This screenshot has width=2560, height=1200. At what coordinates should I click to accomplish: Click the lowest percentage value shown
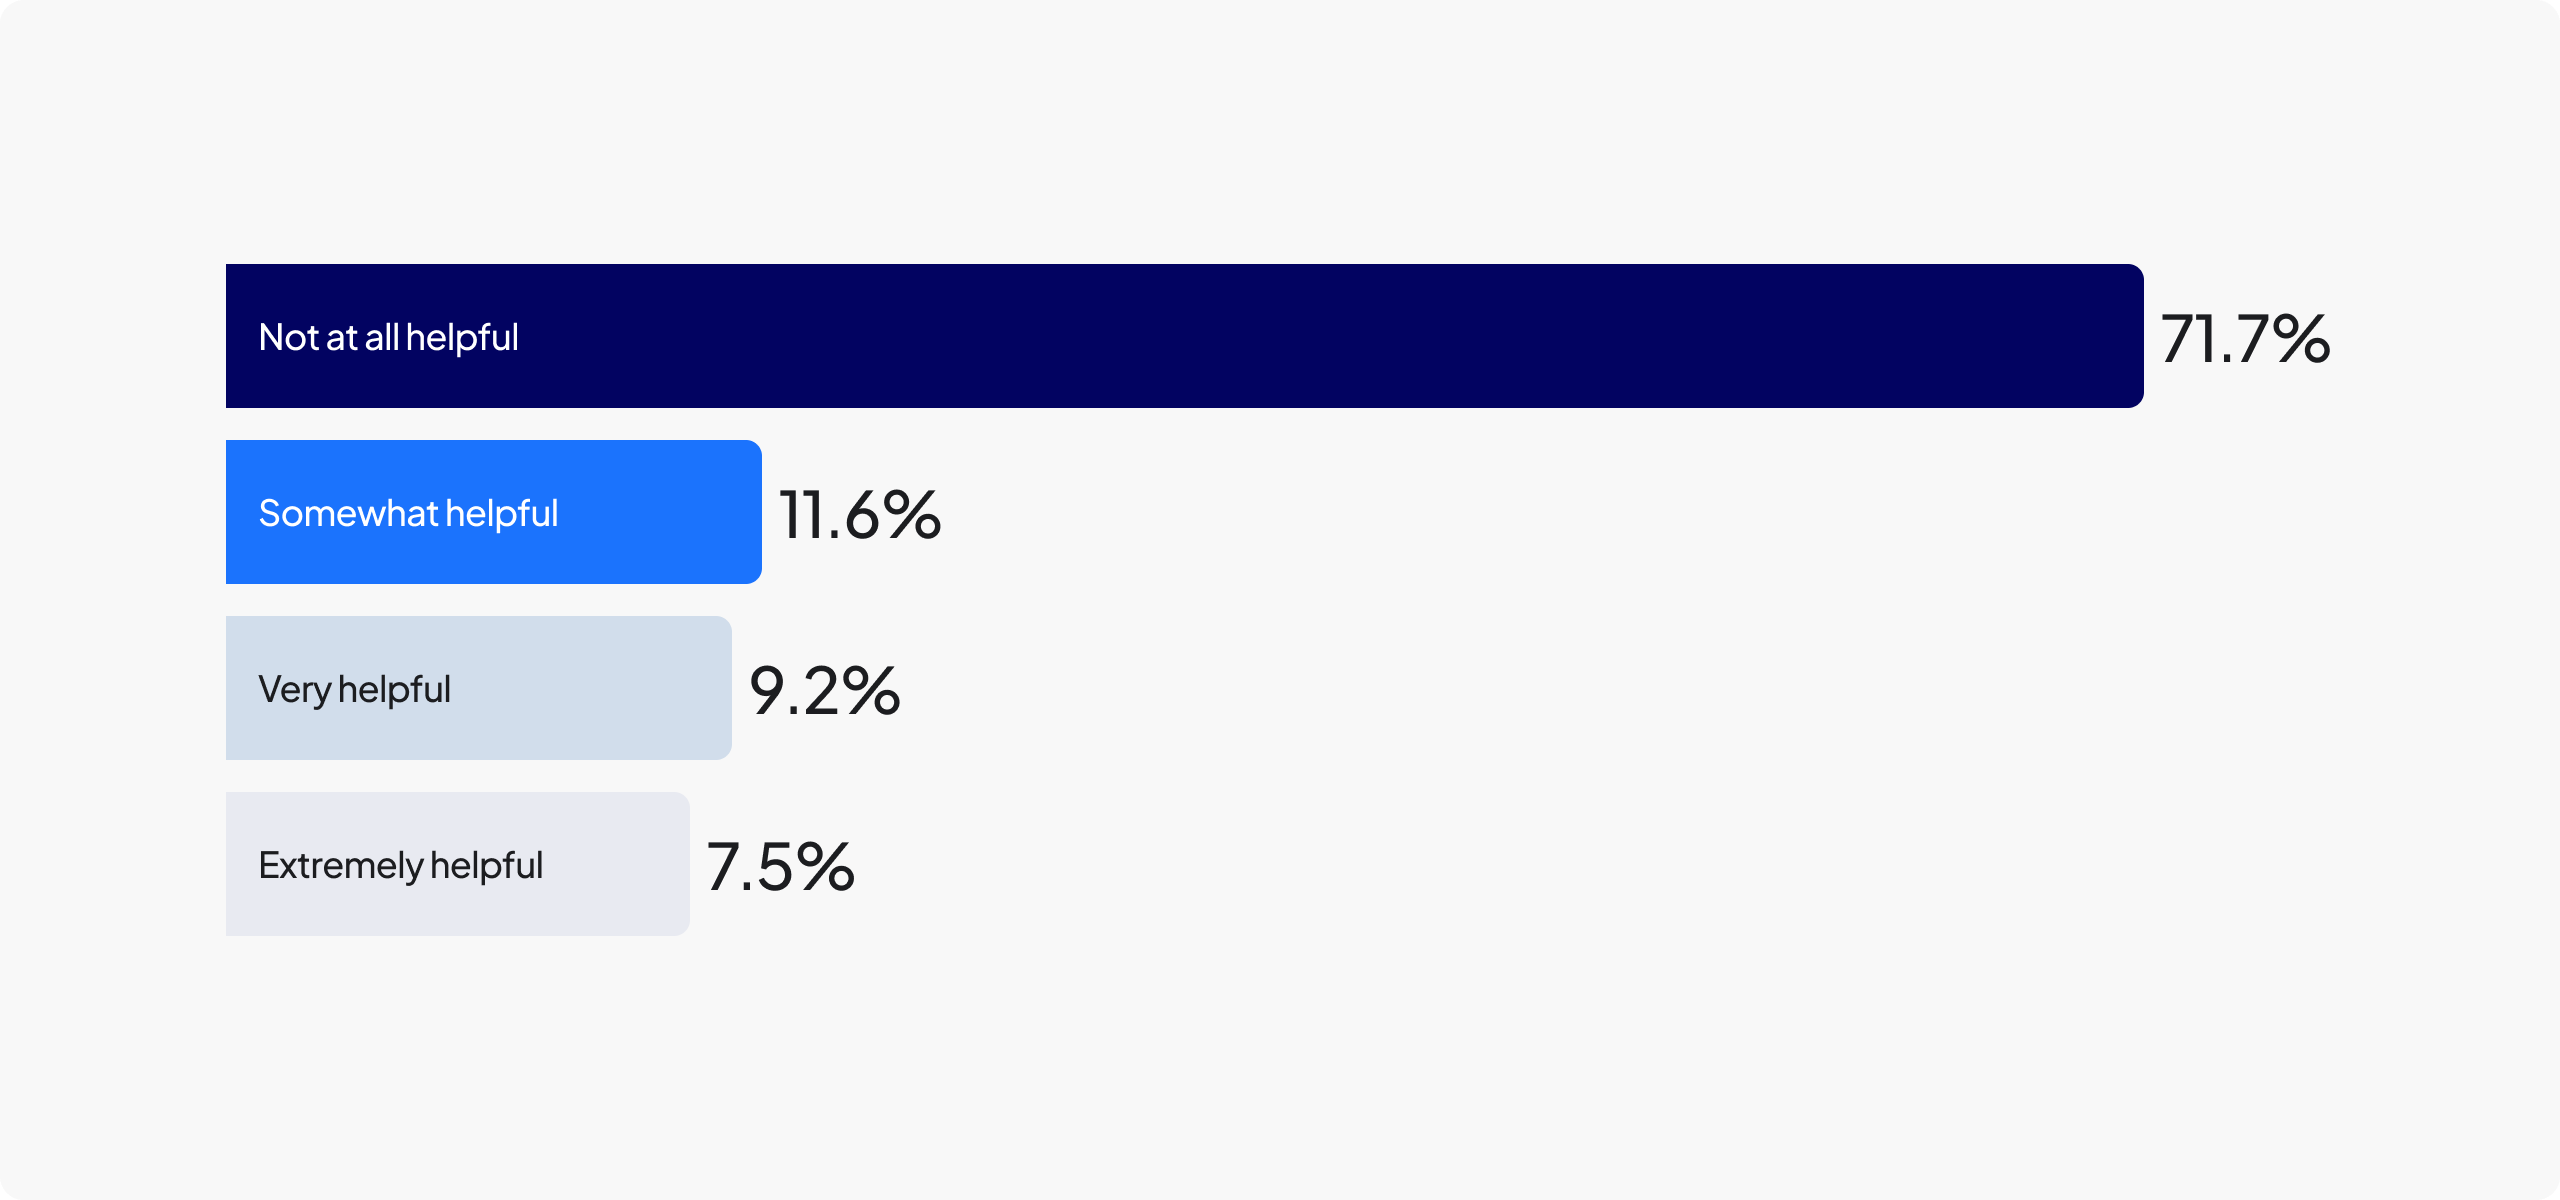pos(781,866)
